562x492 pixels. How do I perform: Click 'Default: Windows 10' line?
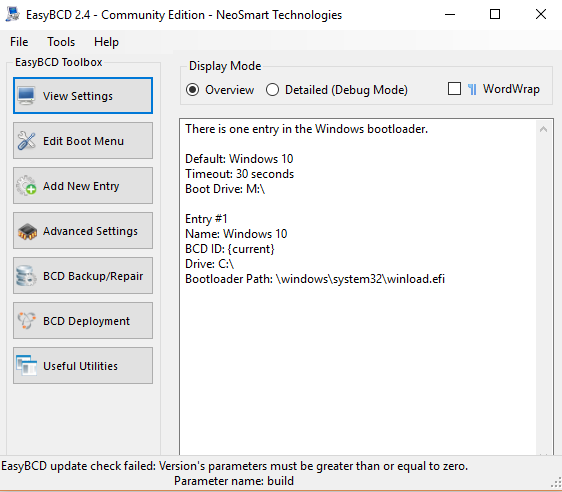(239, 159)
